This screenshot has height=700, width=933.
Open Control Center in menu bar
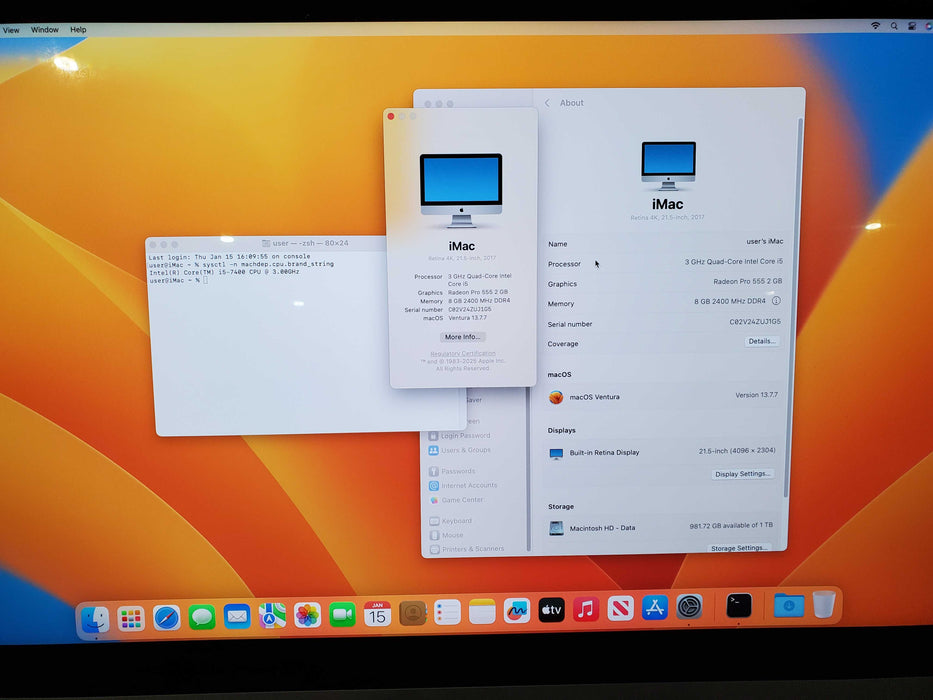912,26
